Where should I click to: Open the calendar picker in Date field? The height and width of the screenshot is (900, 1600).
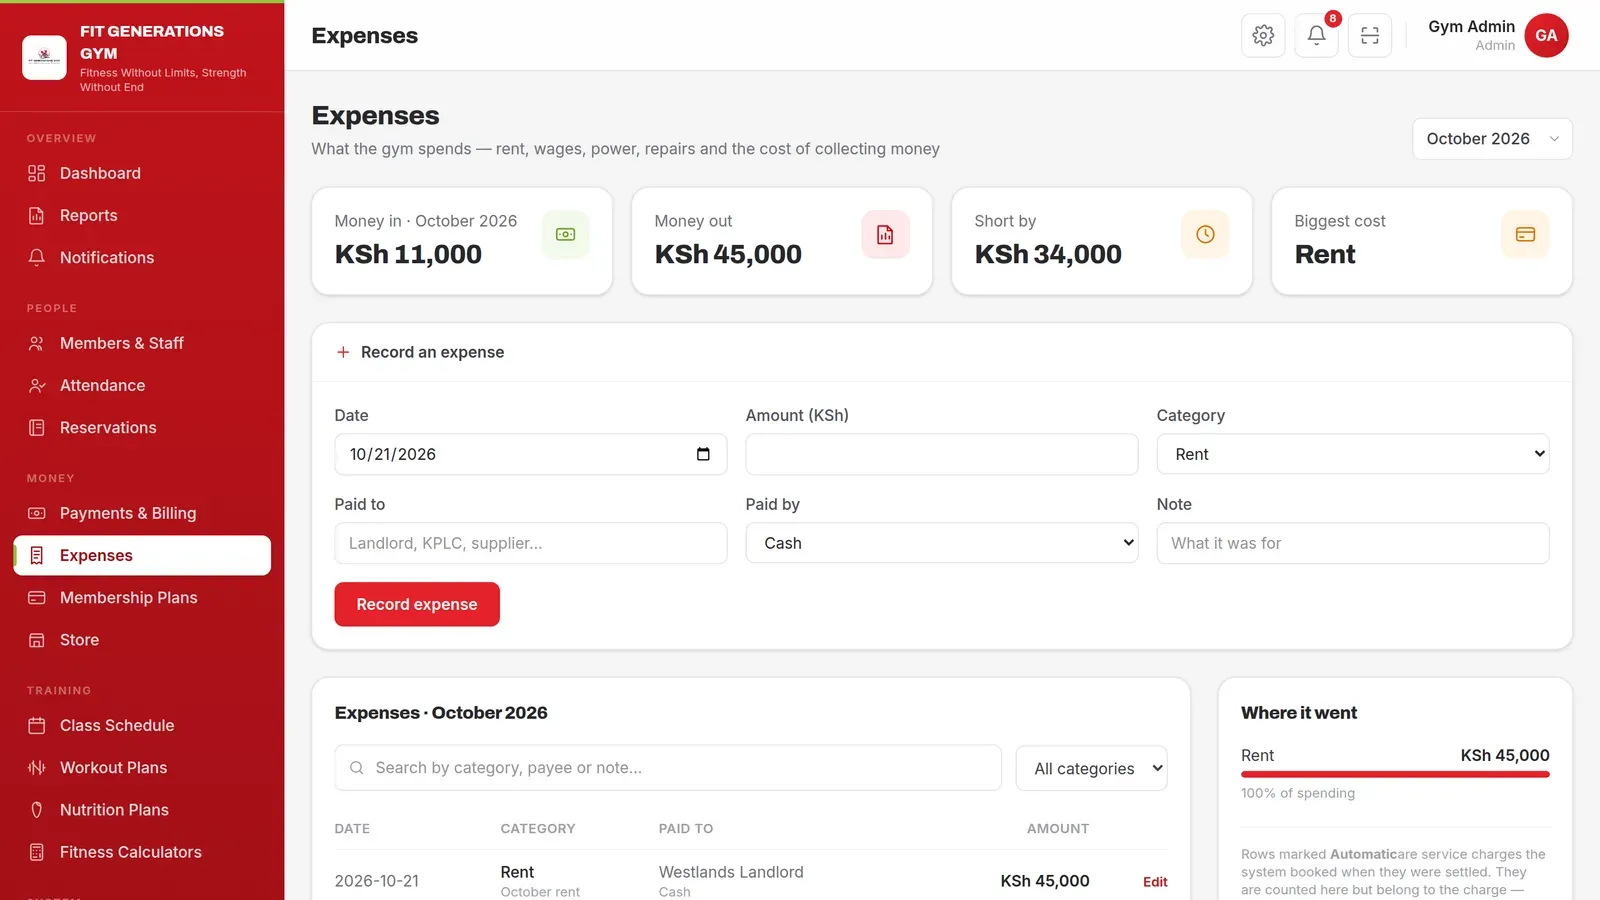tap(703, 454)
